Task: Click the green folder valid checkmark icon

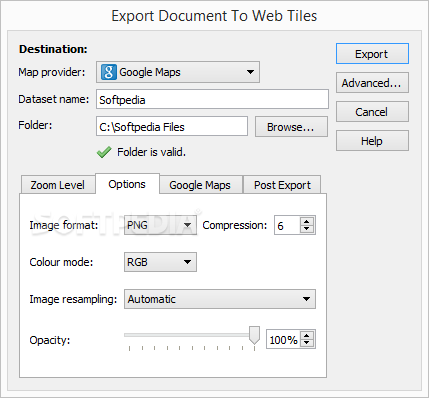Action: (x=104, y=152)
